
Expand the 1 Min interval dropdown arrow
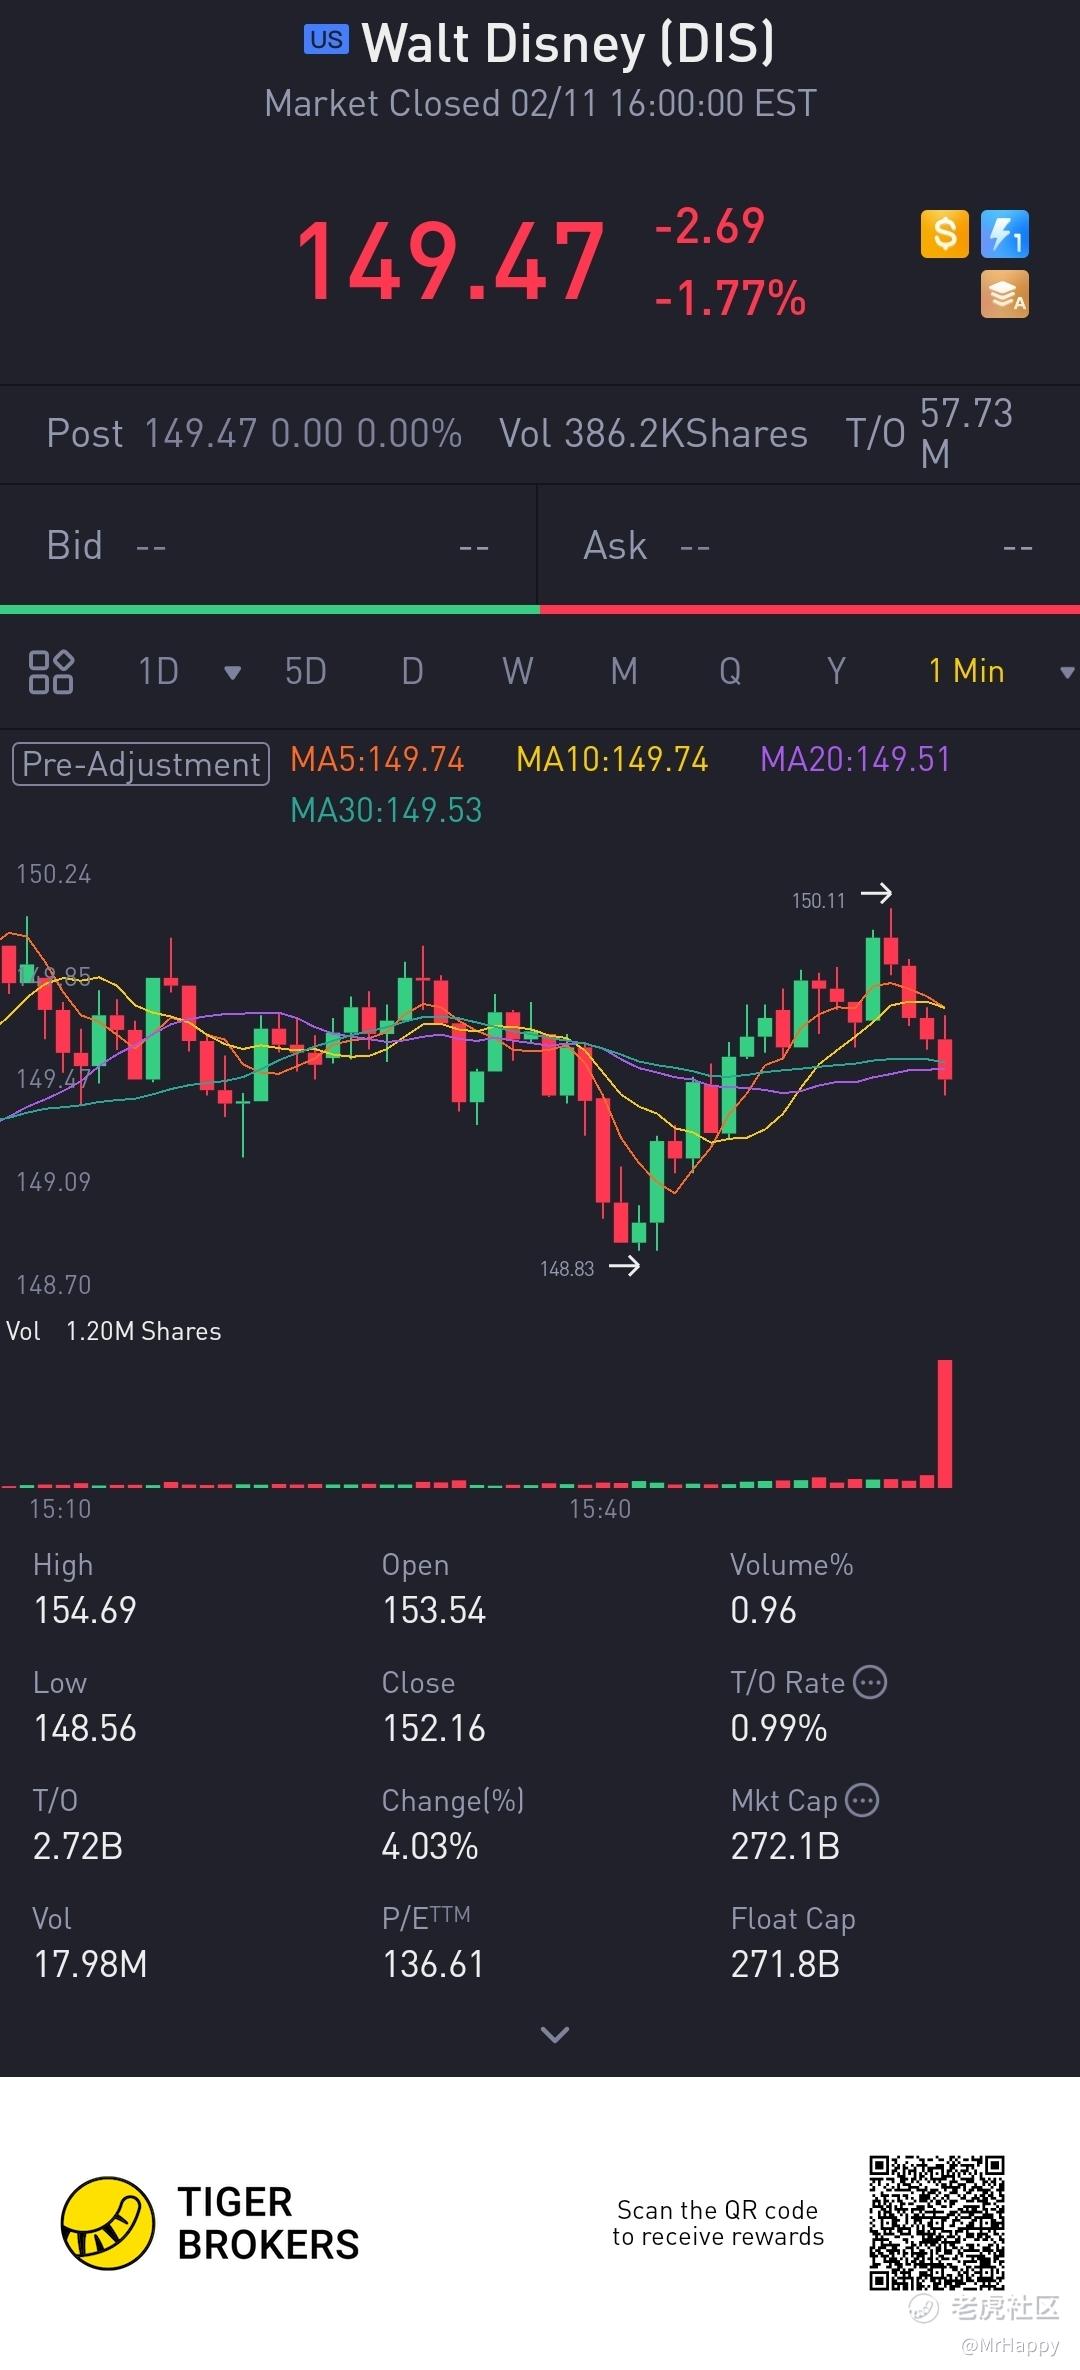1067,673
